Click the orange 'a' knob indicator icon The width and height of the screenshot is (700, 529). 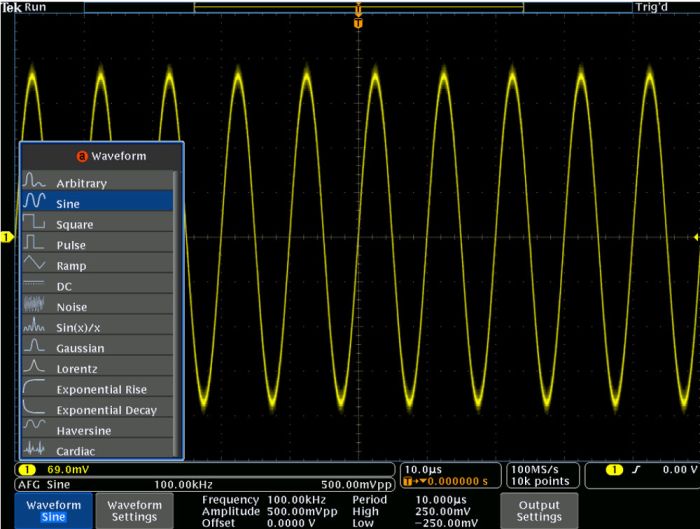[x=82, y=156]
